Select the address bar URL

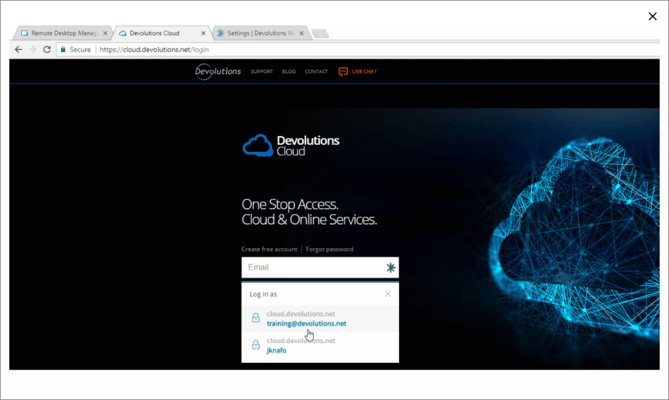(x=154, y=49)
